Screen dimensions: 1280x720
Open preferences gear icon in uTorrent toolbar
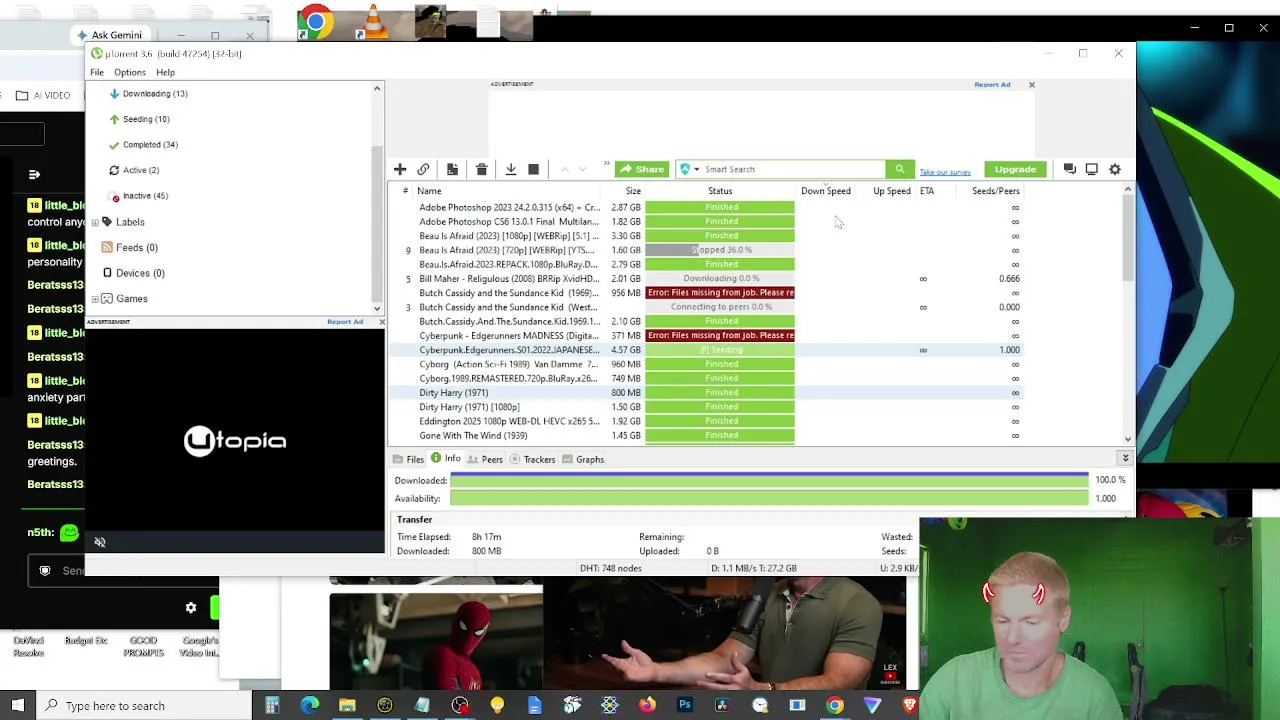tap(1115, 169)
